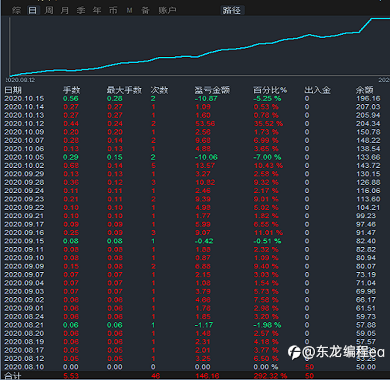This screenshot has width=390, height=380.
Task: Click the -0.42 loss amount
Action: 204,241
